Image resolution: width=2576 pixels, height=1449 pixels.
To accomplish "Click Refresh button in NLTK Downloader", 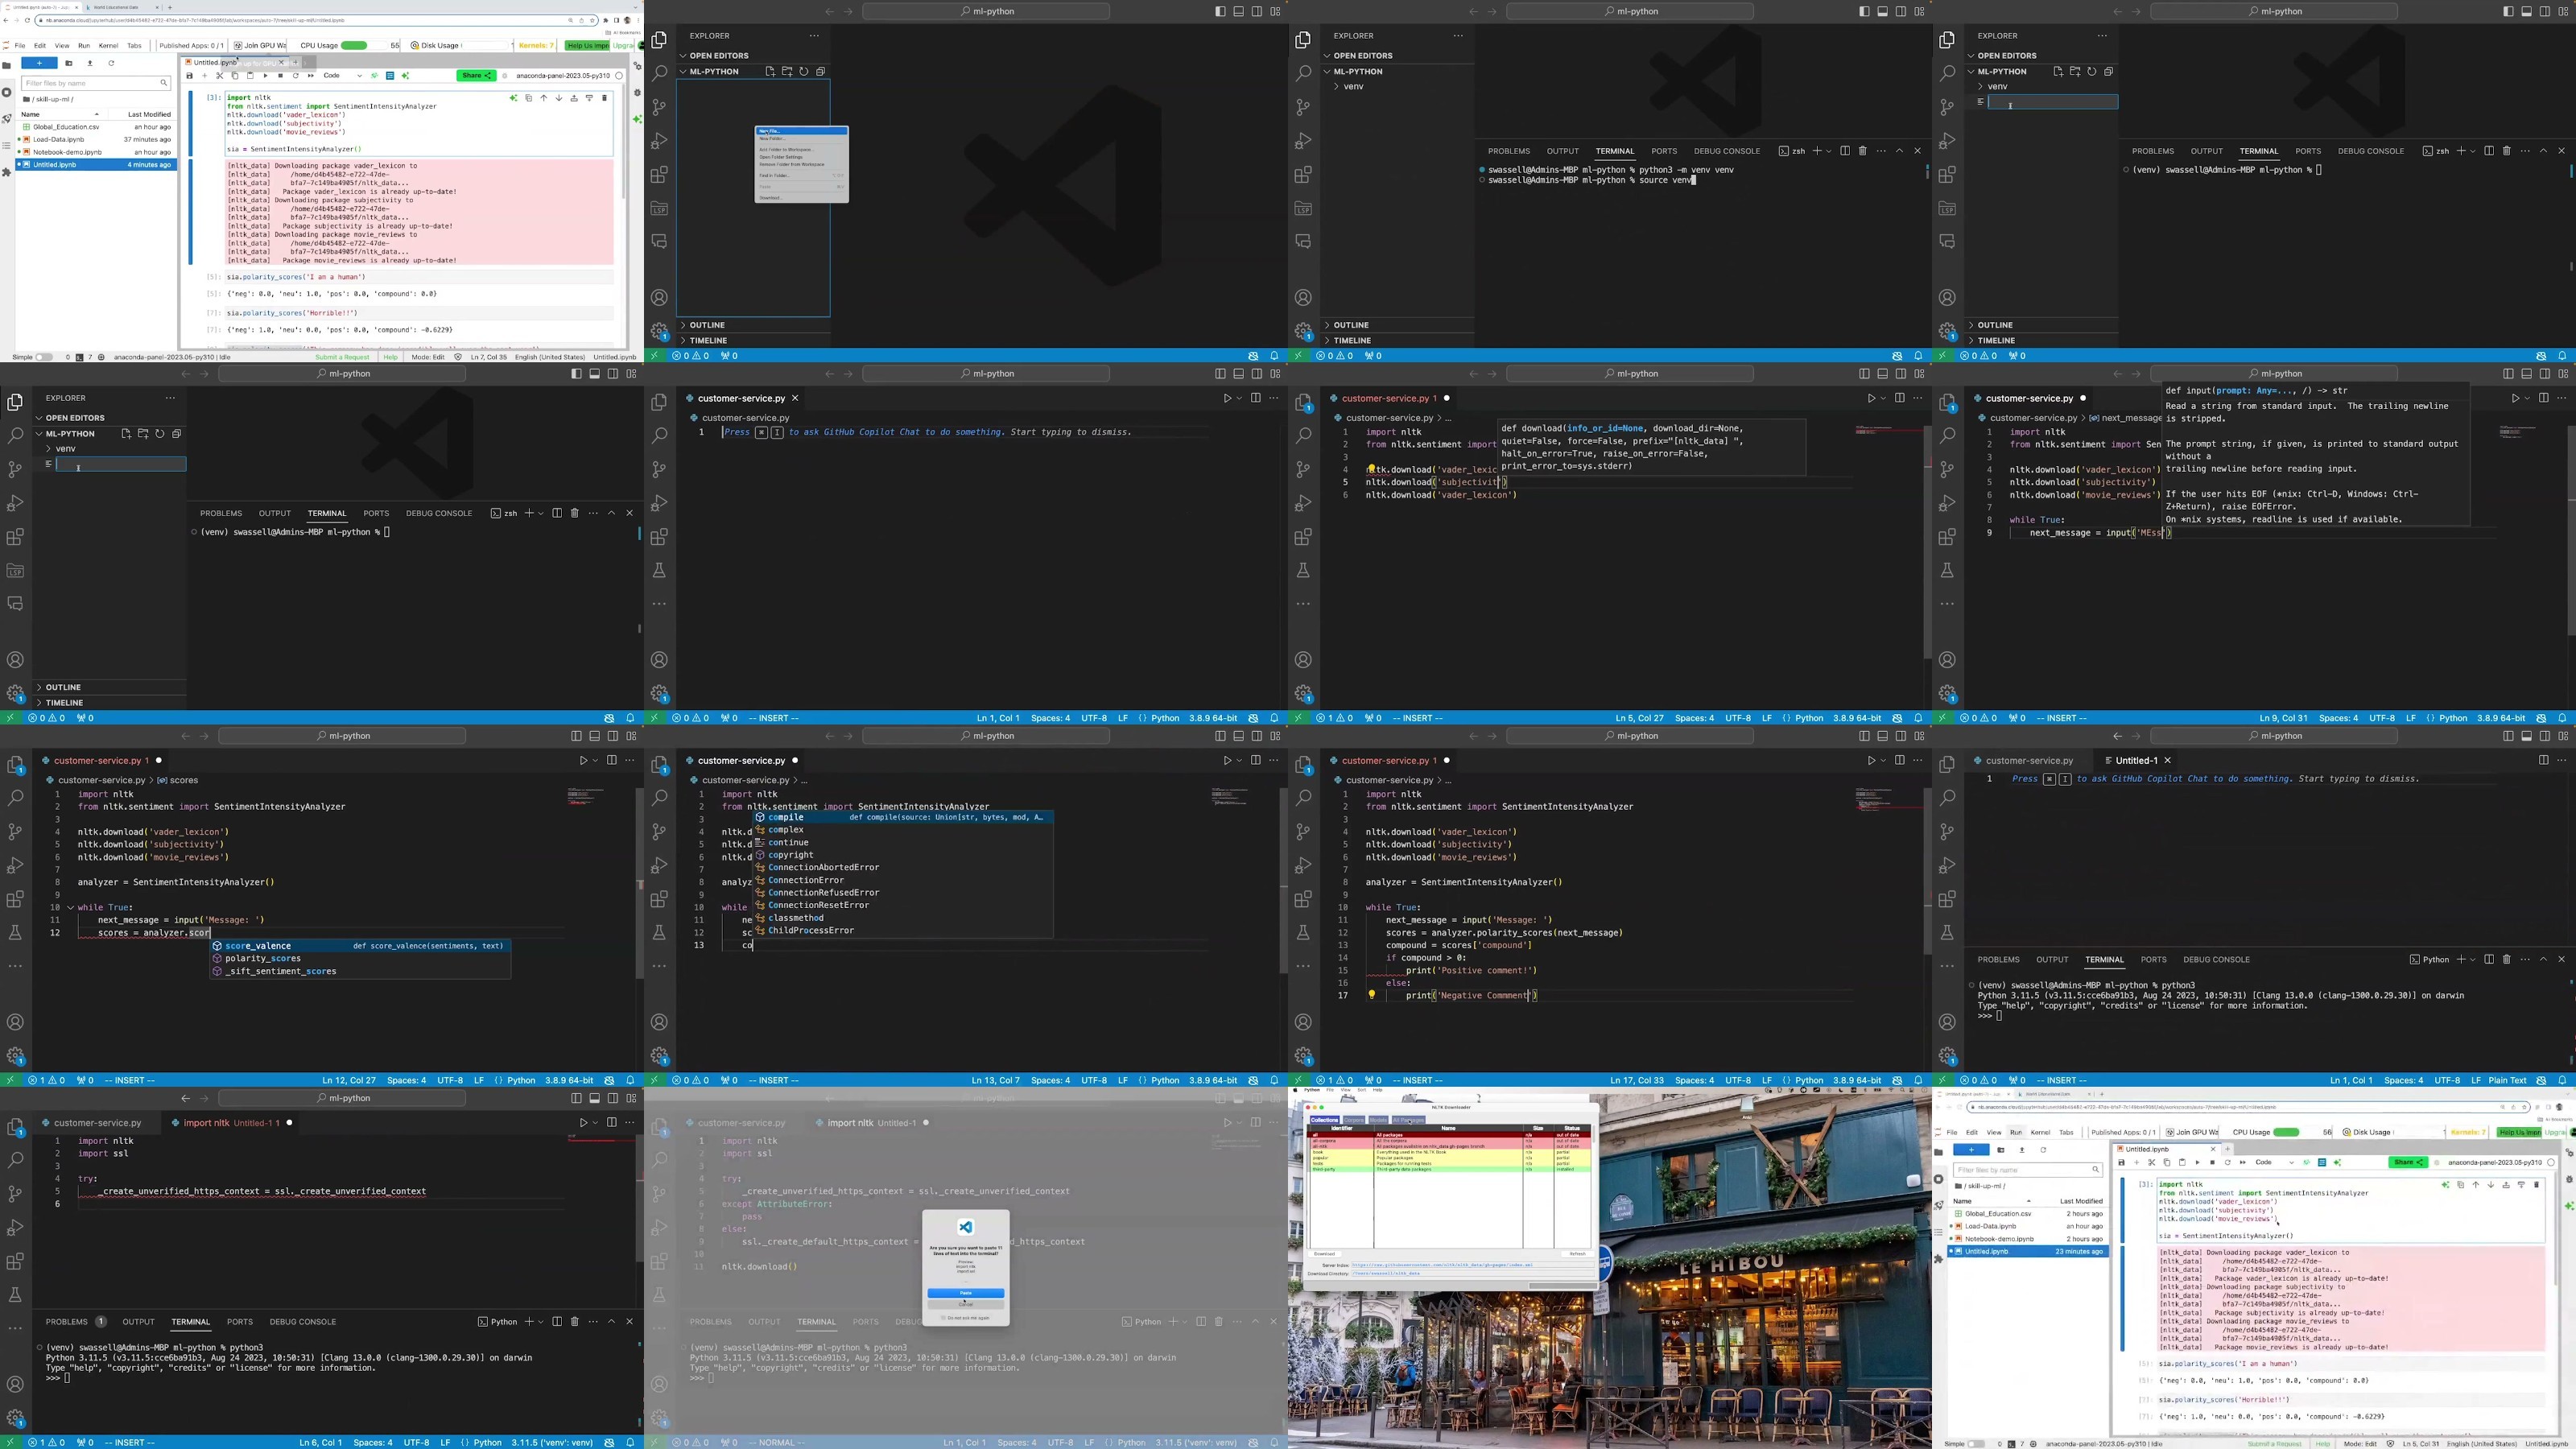I will point(1577,1254).
